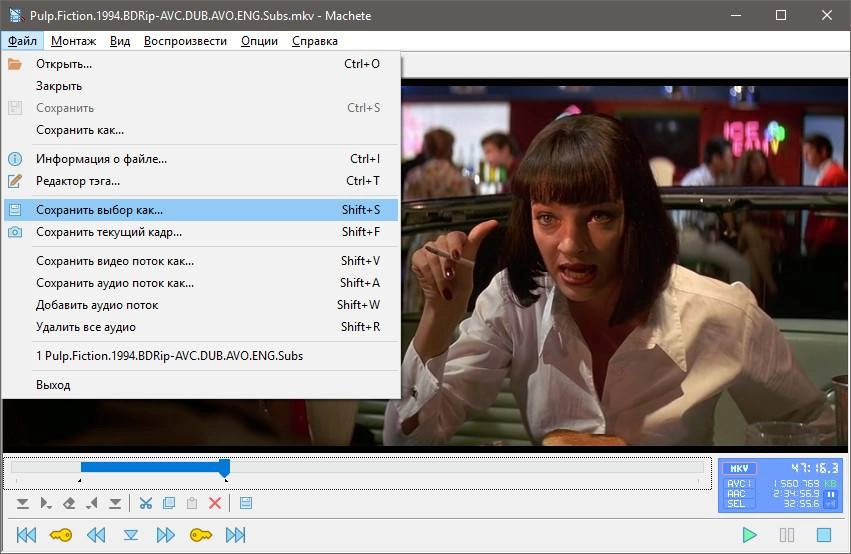Viewport: 851px width, 554px height.
Task: Jump to the beginning of the video
Action: (26, 535)
